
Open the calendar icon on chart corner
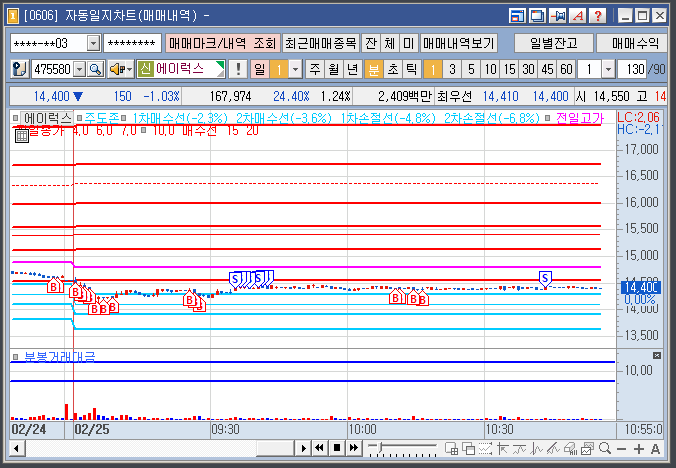point(22,136)
